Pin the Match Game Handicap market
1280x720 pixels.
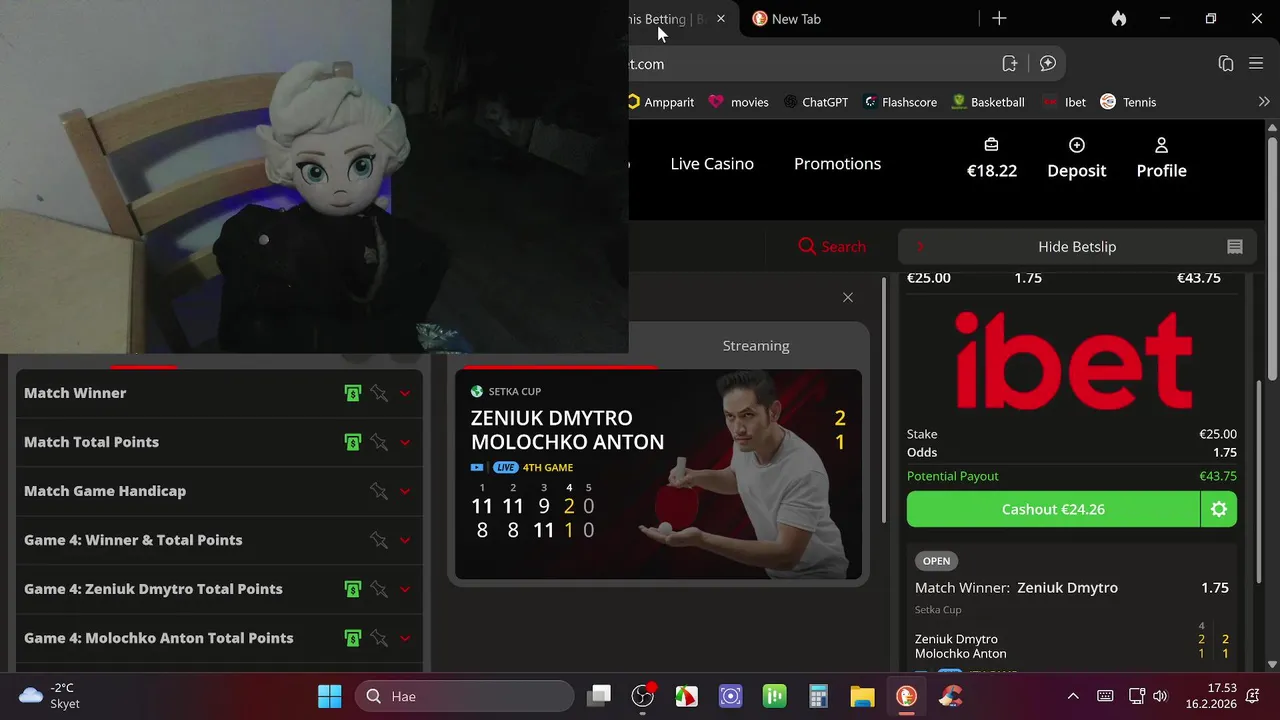coord(379,491)
